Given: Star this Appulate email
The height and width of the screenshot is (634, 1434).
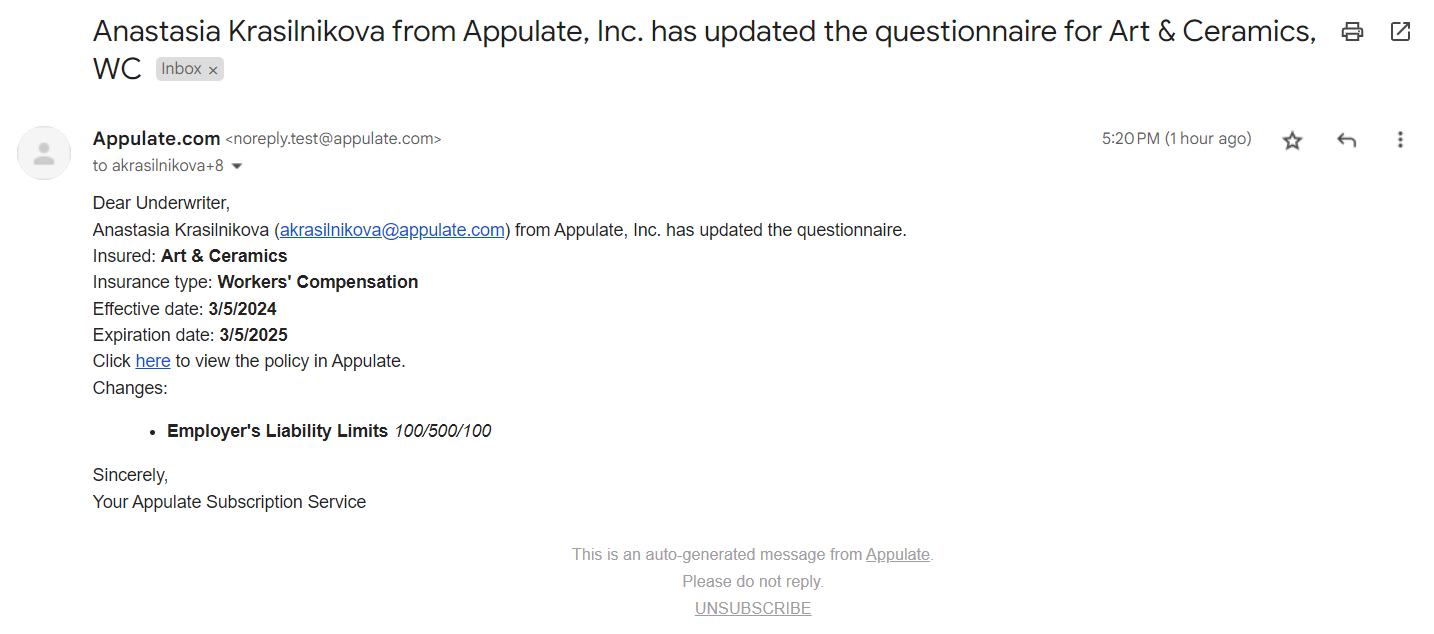Looking at the screenshot, I should pos(1292,140).
